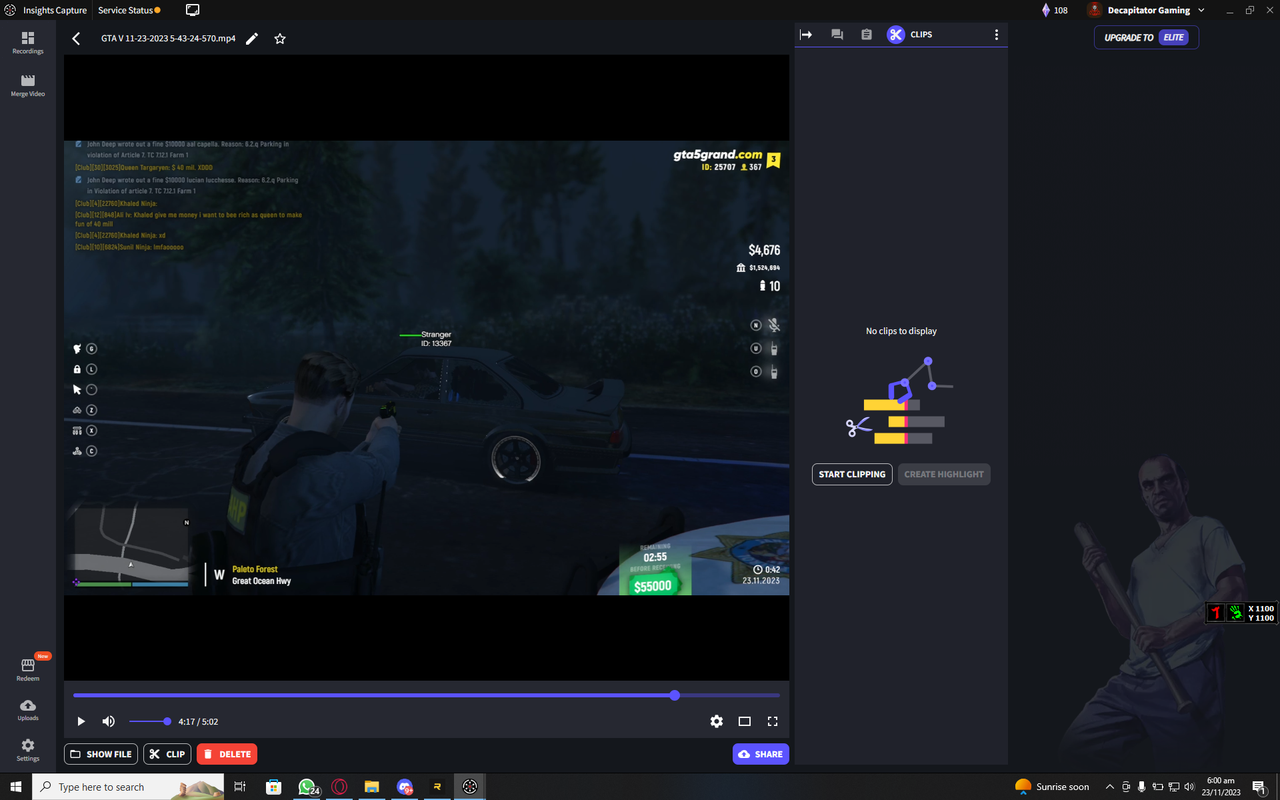Open Rockstar Games Launcher from taskbar
1280x800 pixels.
[437, 787]
